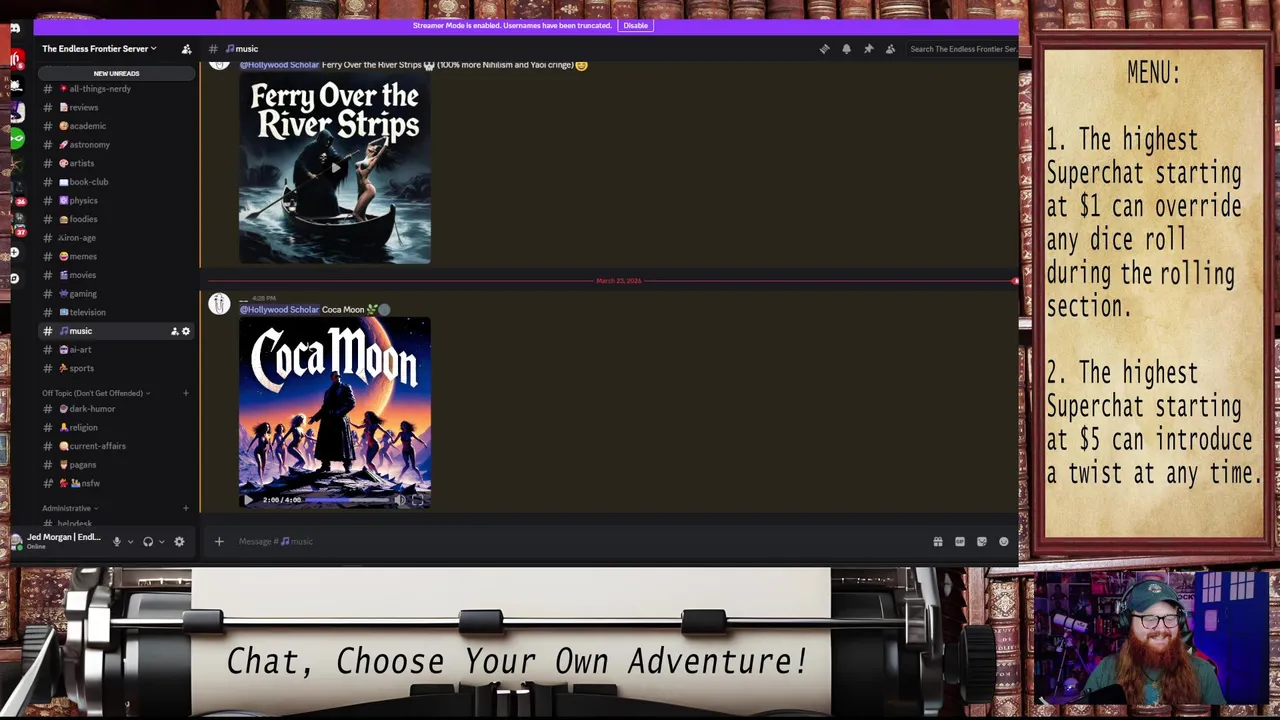Collapse the Administrative category
This screenshot has width=1280, height=720.
[x=70, y=508]
